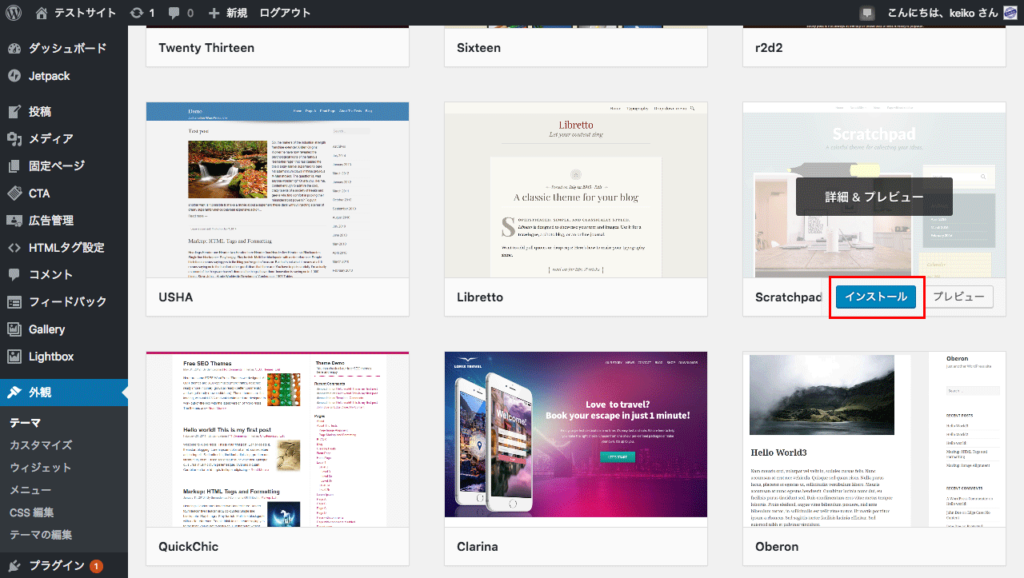Click the Twenty Thirteen theme name
This screenshot has width=1024, height=578.
(206, 48)
